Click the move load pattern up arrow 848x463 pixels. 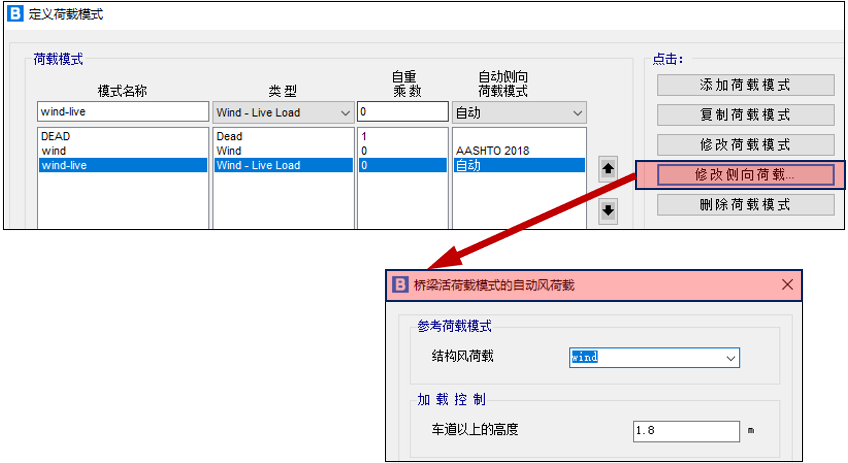click(x=608, y=170)
